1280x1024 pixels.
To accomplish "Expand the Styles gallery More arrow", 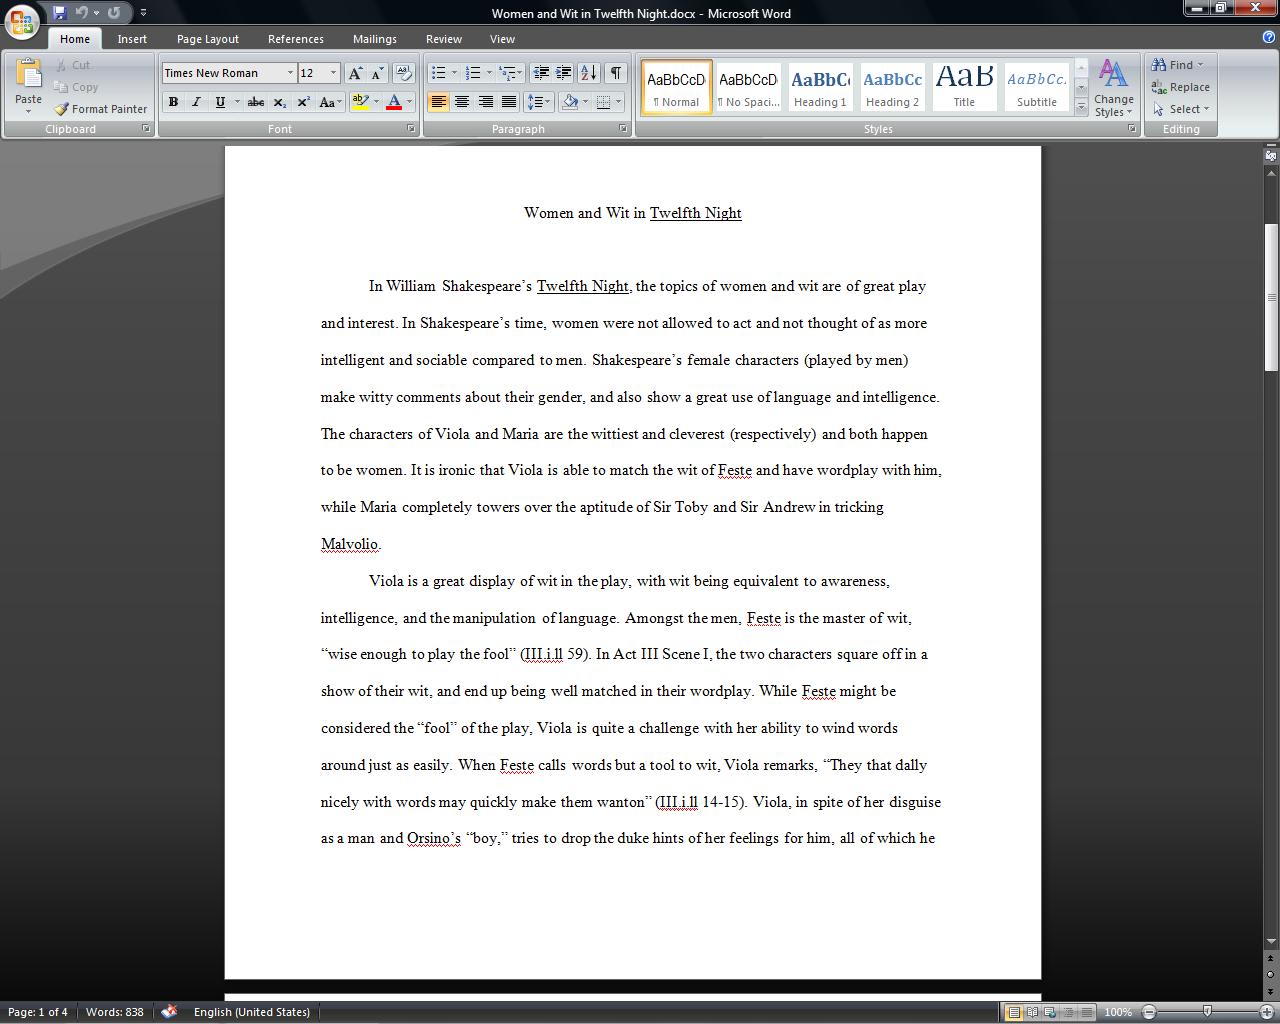I will [x=1081, y=107].
